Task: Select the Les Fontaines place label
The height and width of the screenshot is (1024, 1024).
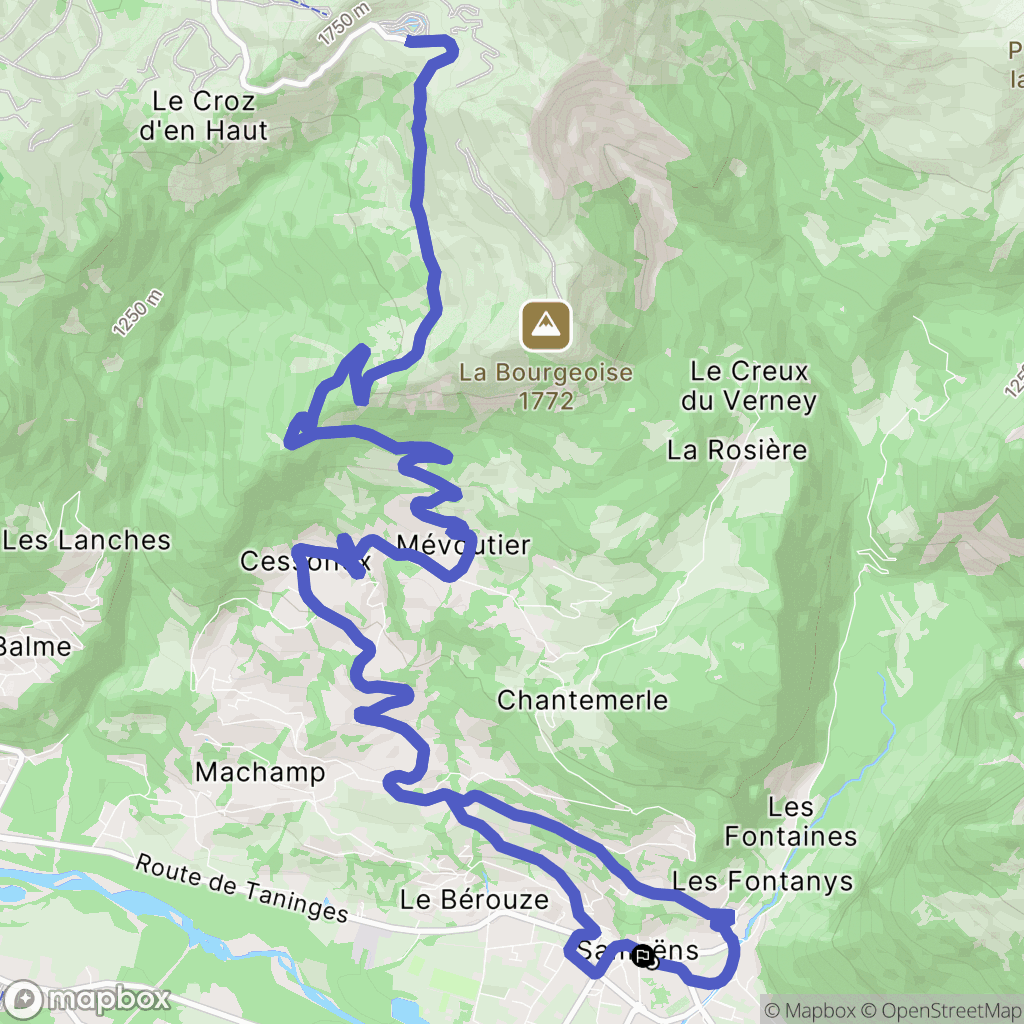Action: pyautogui.click(x=790, y=822)
